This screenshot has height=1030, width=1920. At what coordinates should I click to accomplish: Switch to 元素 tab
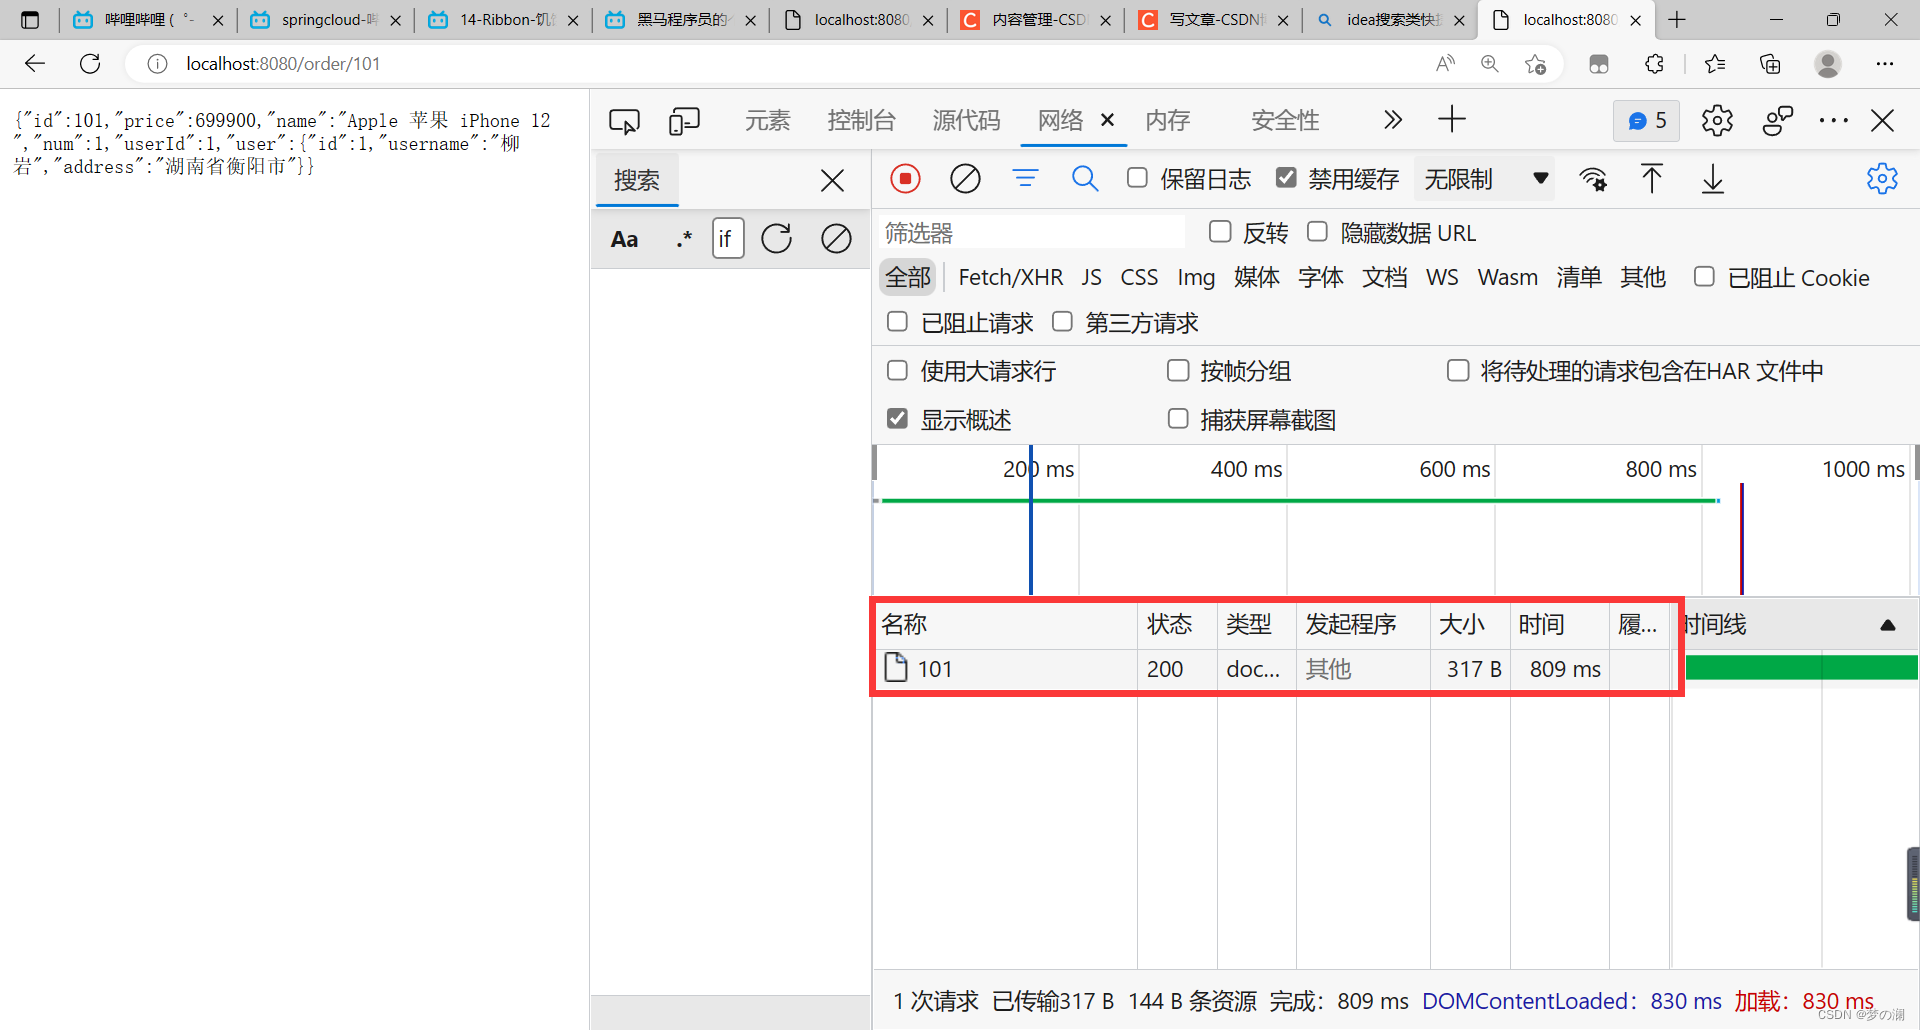tap(767, 121)
